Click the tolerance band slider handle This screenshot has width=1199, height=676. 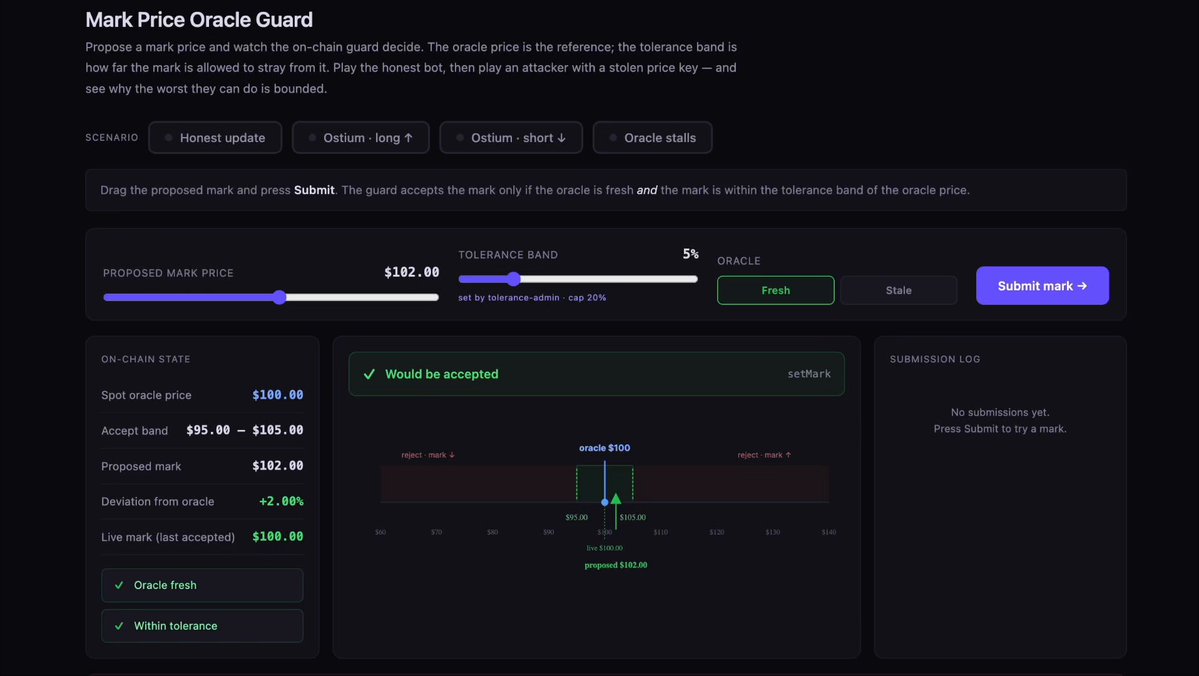coord(514,279)
